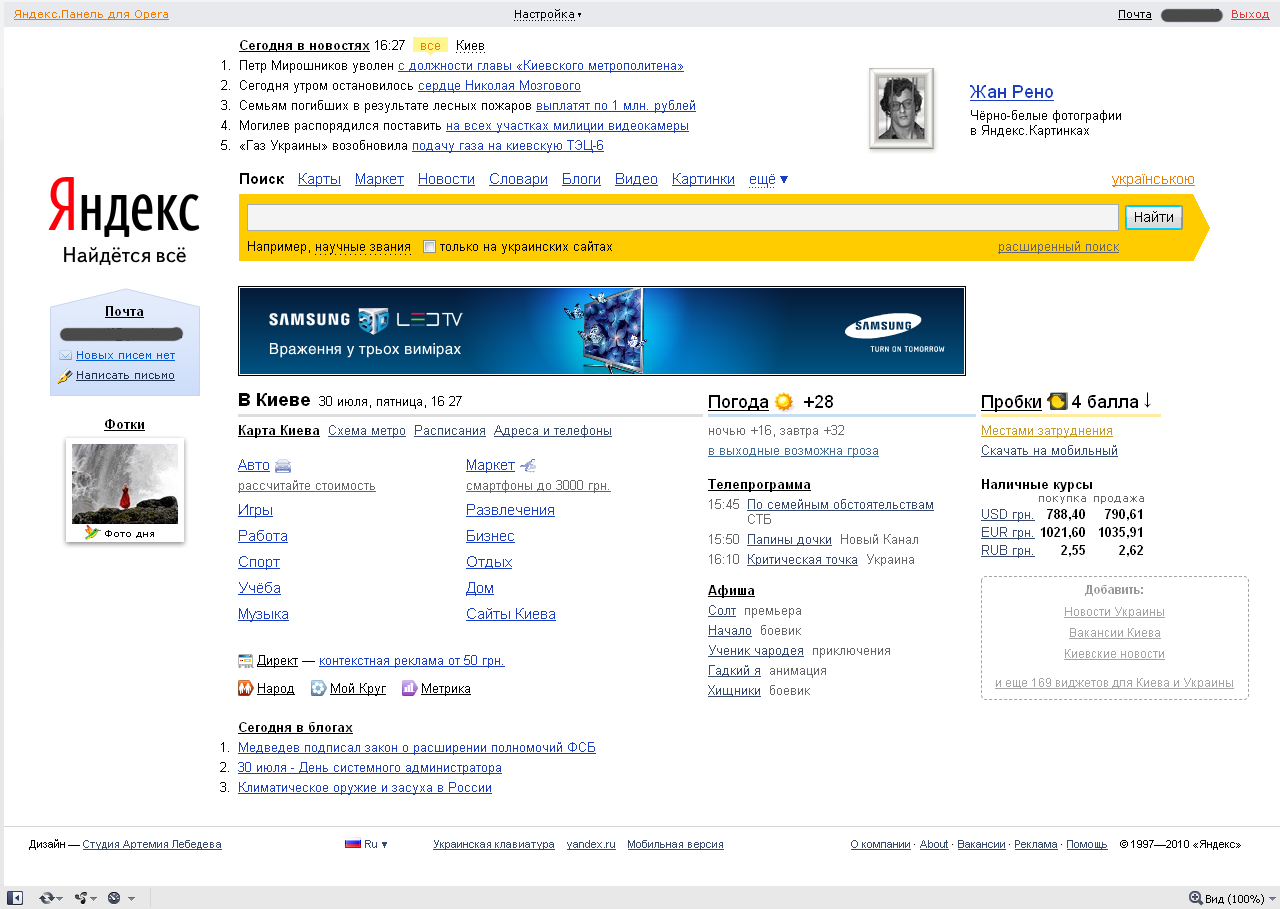Open Местами затруднения traffic link
Image resolution: width=1280 pixels, height=909 pixels.
[x=1047, y=431]
